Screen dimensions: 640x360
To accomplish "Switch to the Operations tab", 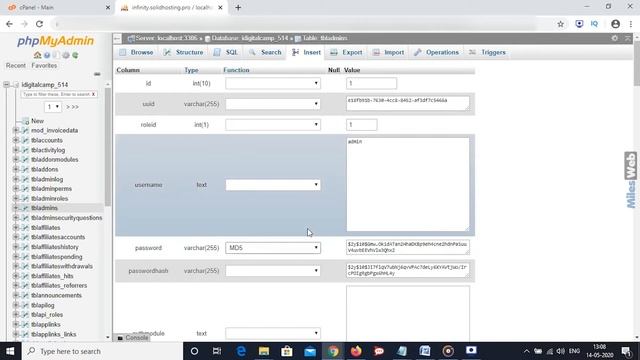I will coord(436,52).
